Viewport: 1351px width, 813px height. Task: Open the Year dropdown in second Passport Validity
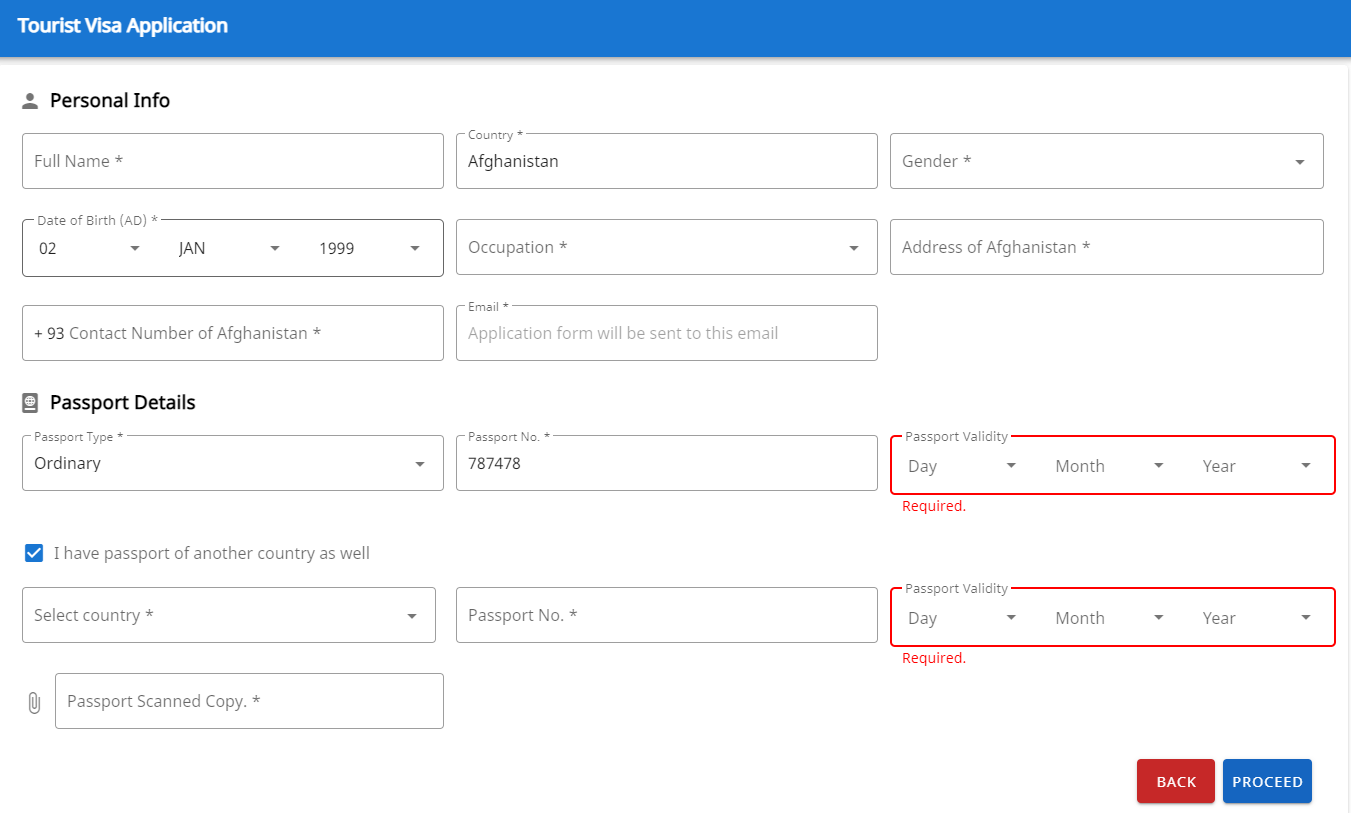tap(1257, 618)
